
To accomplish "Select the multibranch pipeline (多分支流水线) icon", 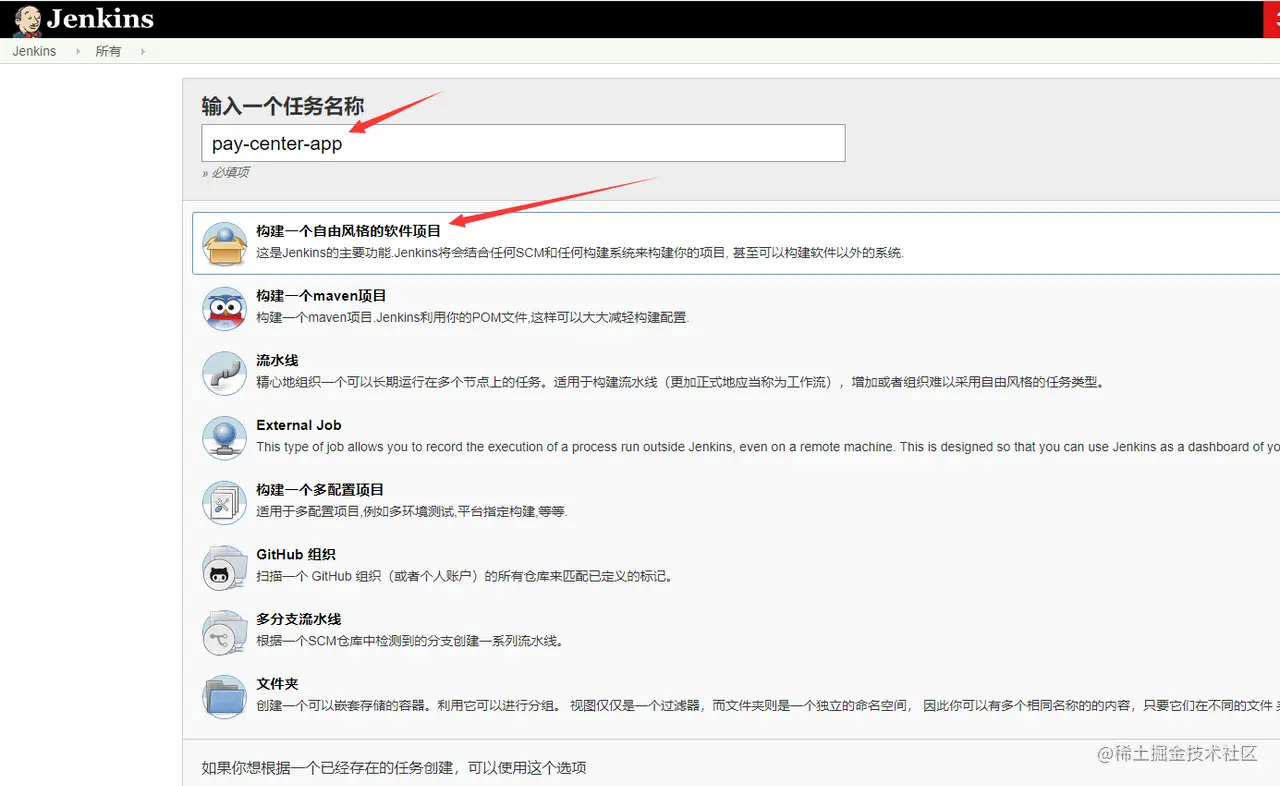I will tap(224, 632).
